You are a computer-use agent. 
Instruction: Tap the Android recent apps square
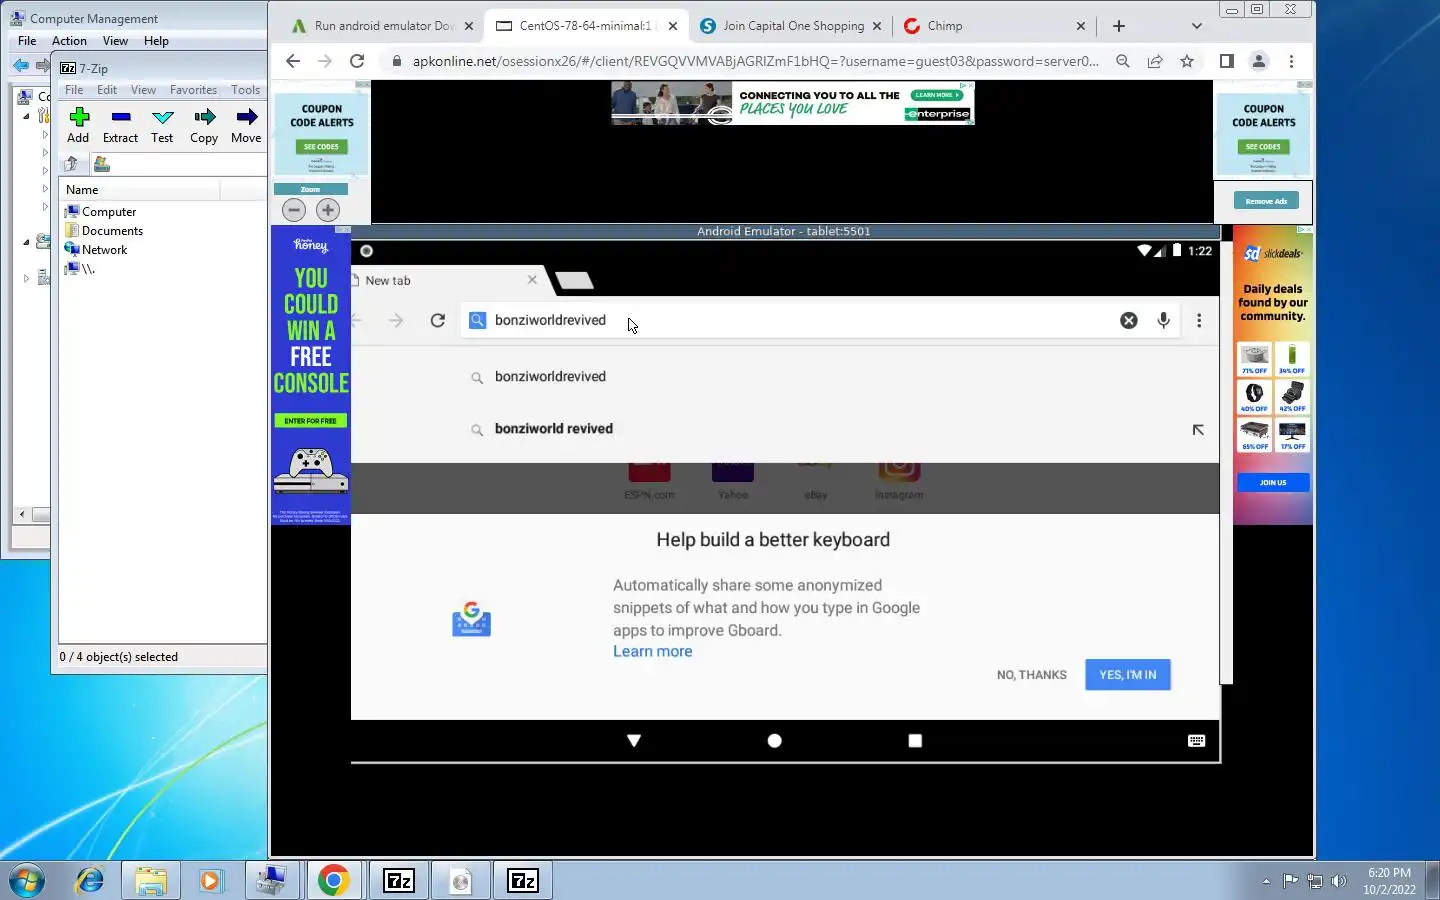[915, 741]
